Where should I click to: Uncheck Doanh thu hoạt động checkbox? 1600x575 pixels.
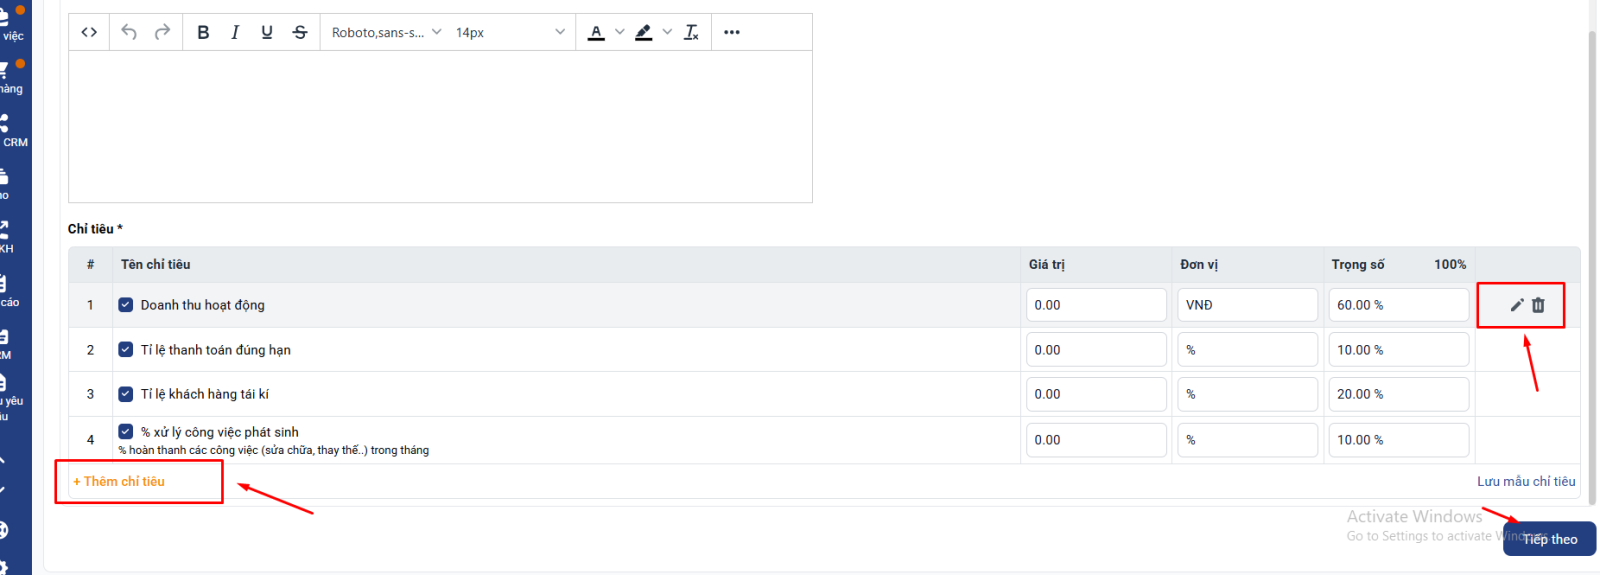(126, 305)
